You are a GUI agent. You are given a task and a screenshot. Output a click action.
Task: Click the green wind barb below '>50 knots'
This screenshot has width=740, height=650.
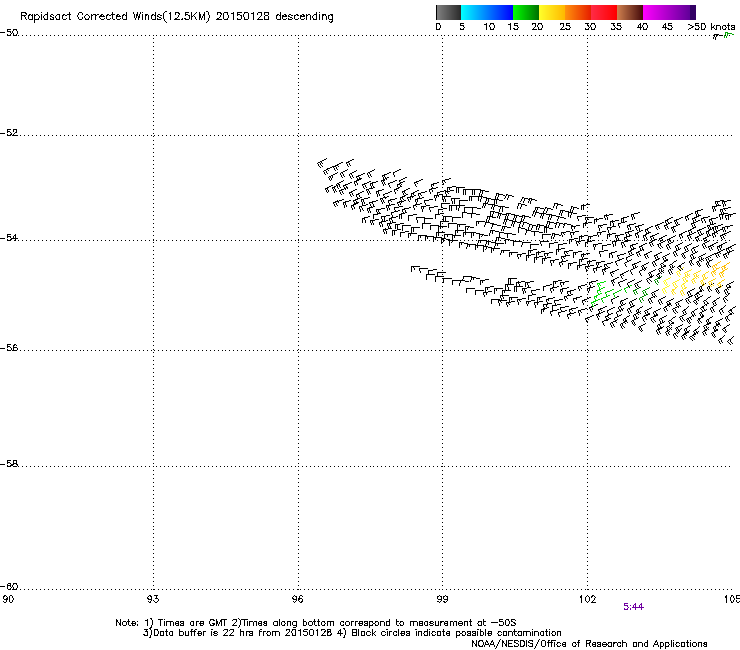(729, 35)
